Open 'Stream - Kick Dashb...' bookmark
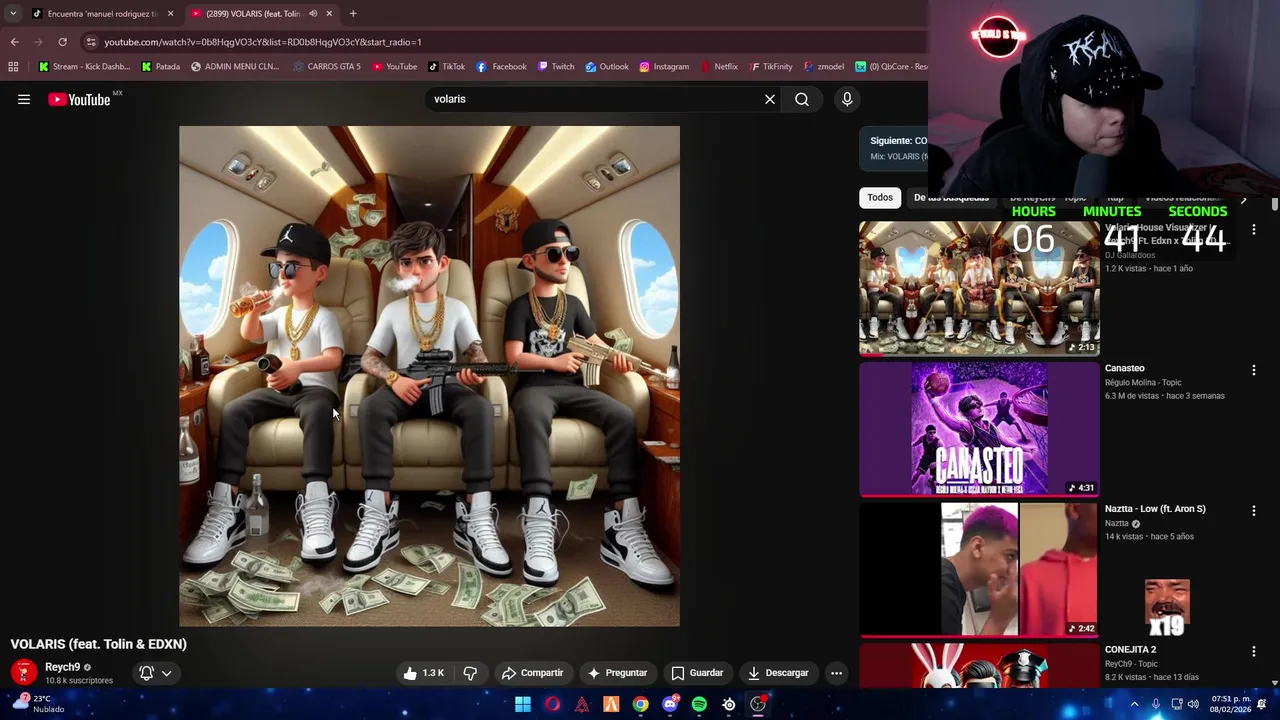Image resolution: width=1280 pixels, height=720 pixels. pos(84,67)
